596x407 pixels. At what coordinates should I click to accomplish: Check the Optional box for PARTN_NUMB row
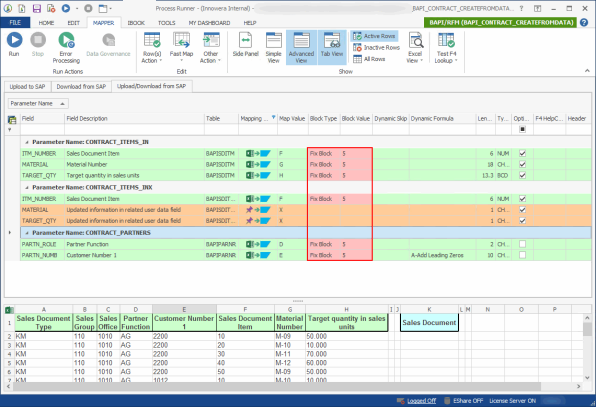(x=522, y=255)
